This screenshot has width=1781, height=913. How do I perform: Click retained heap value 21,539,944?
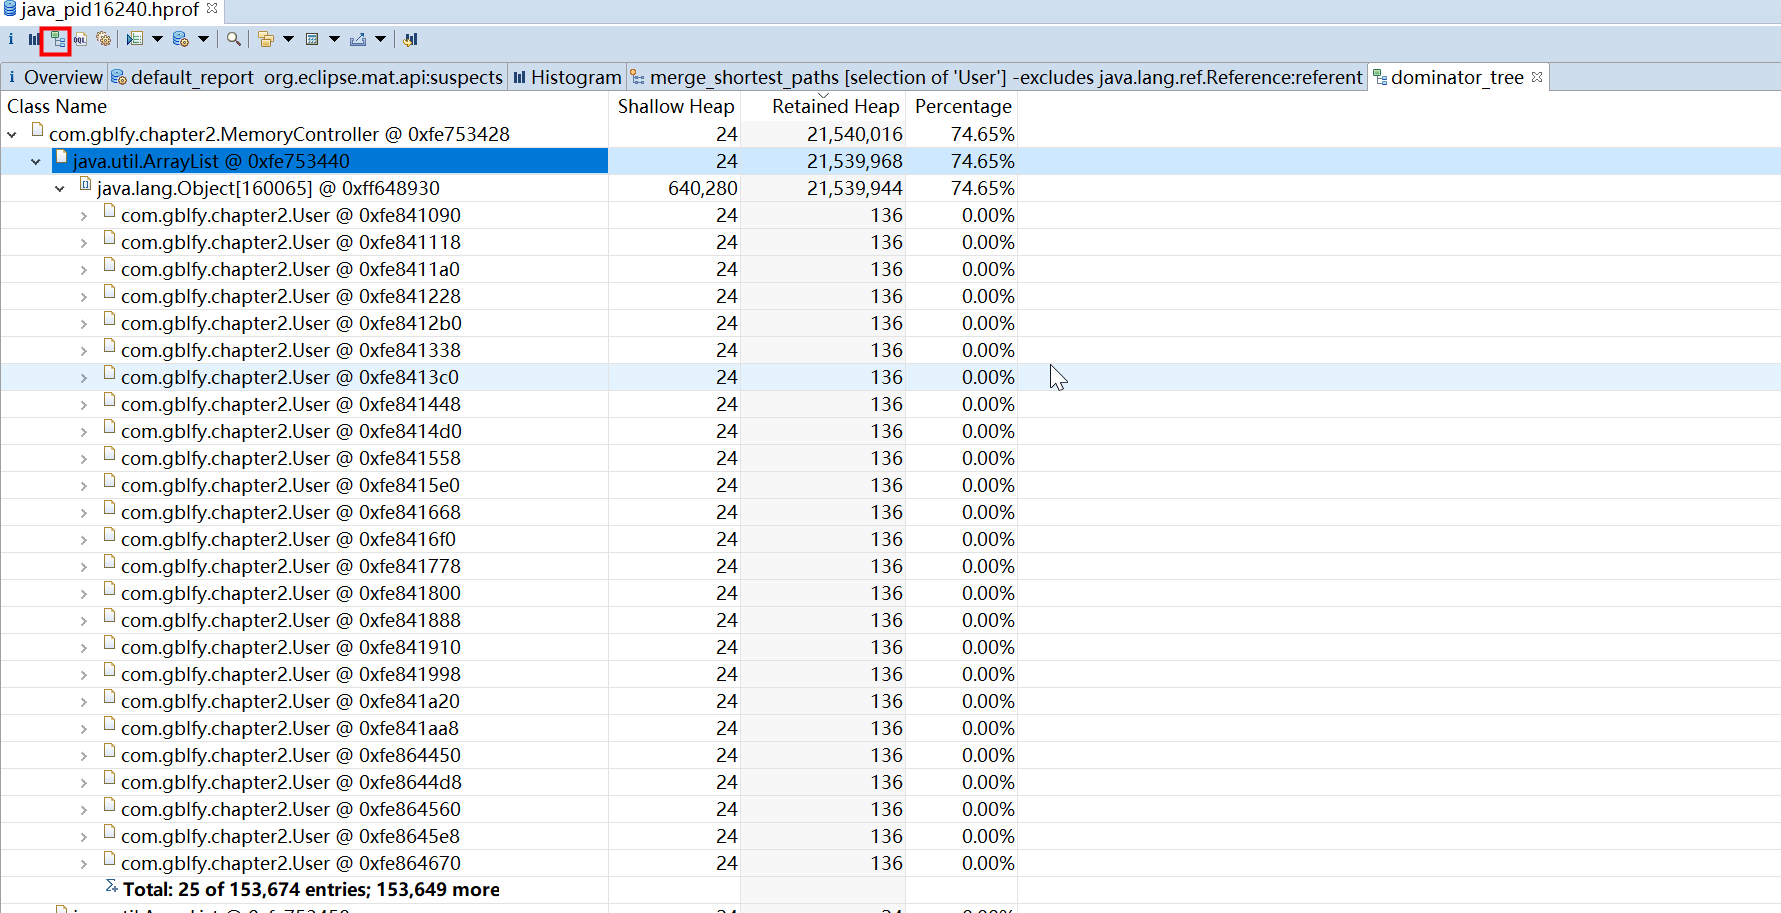point(855,188)
